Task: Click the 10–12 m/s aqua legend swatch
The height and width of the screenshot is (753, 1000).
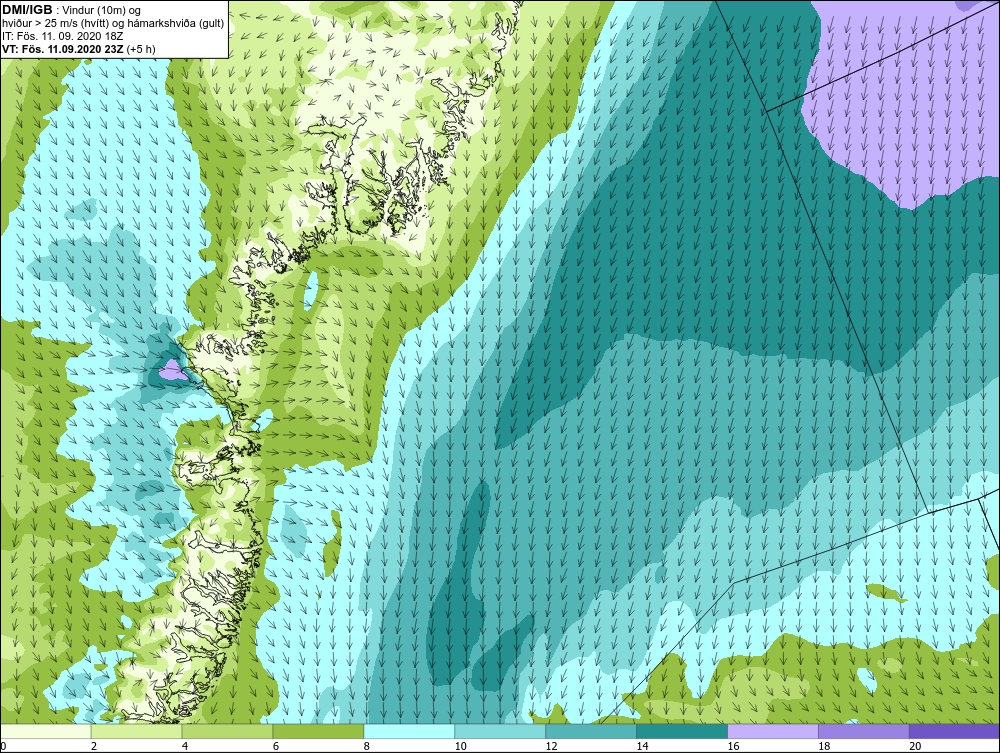Action: (500, 731)
